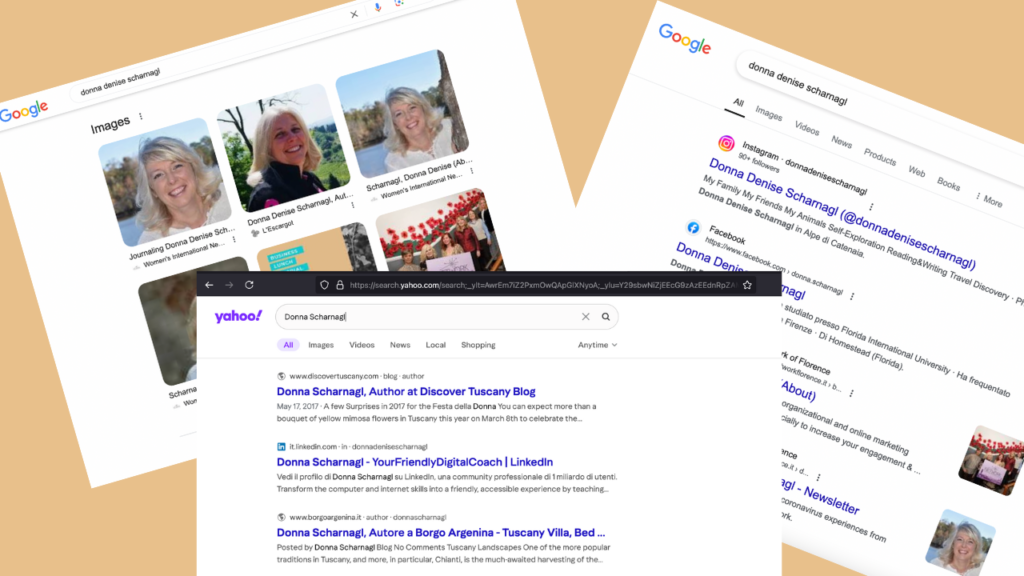
Task: Go back in the Yahoo browser window
Action: click(x=209, y=285)
